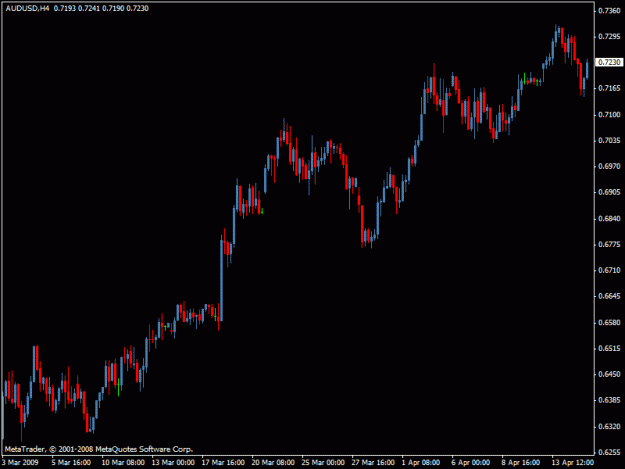Click the 25 Mar 00:00 time label
This screenshot has height=469, width=625.
coord(323,463)
